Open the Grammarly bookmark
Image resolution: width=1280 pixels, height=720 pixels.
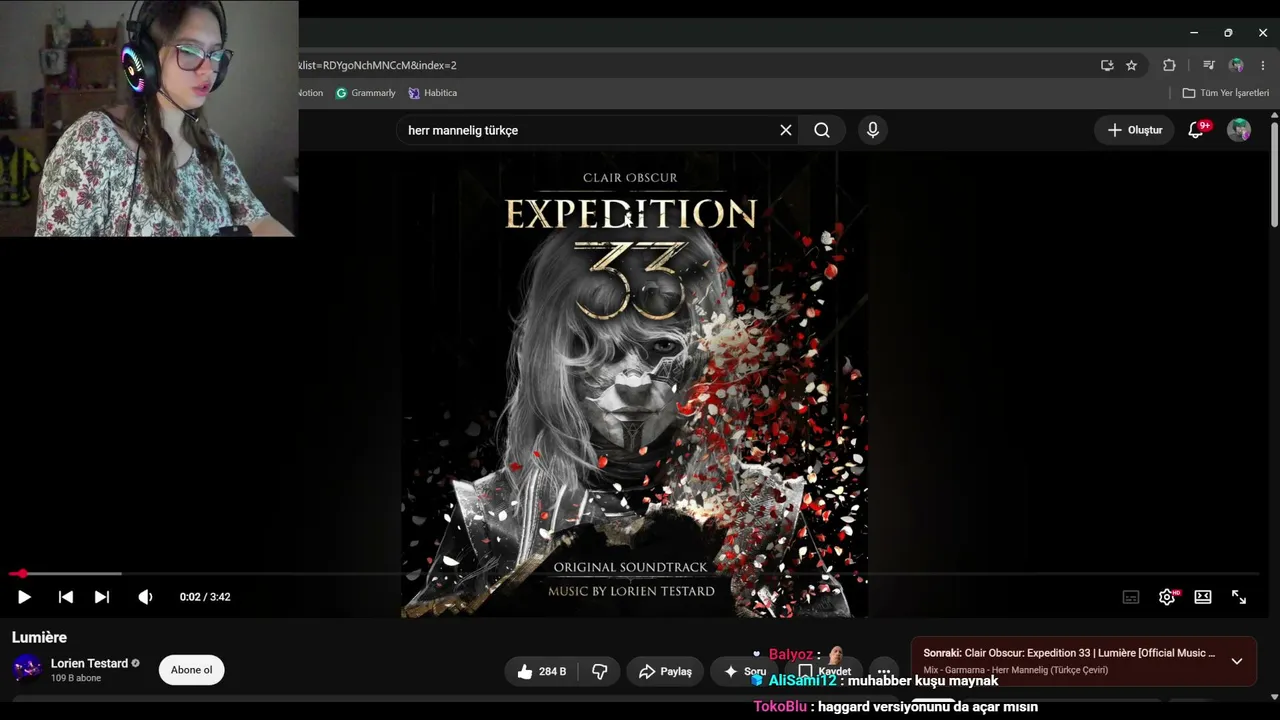pyautogui.click(x=366, y=93)
